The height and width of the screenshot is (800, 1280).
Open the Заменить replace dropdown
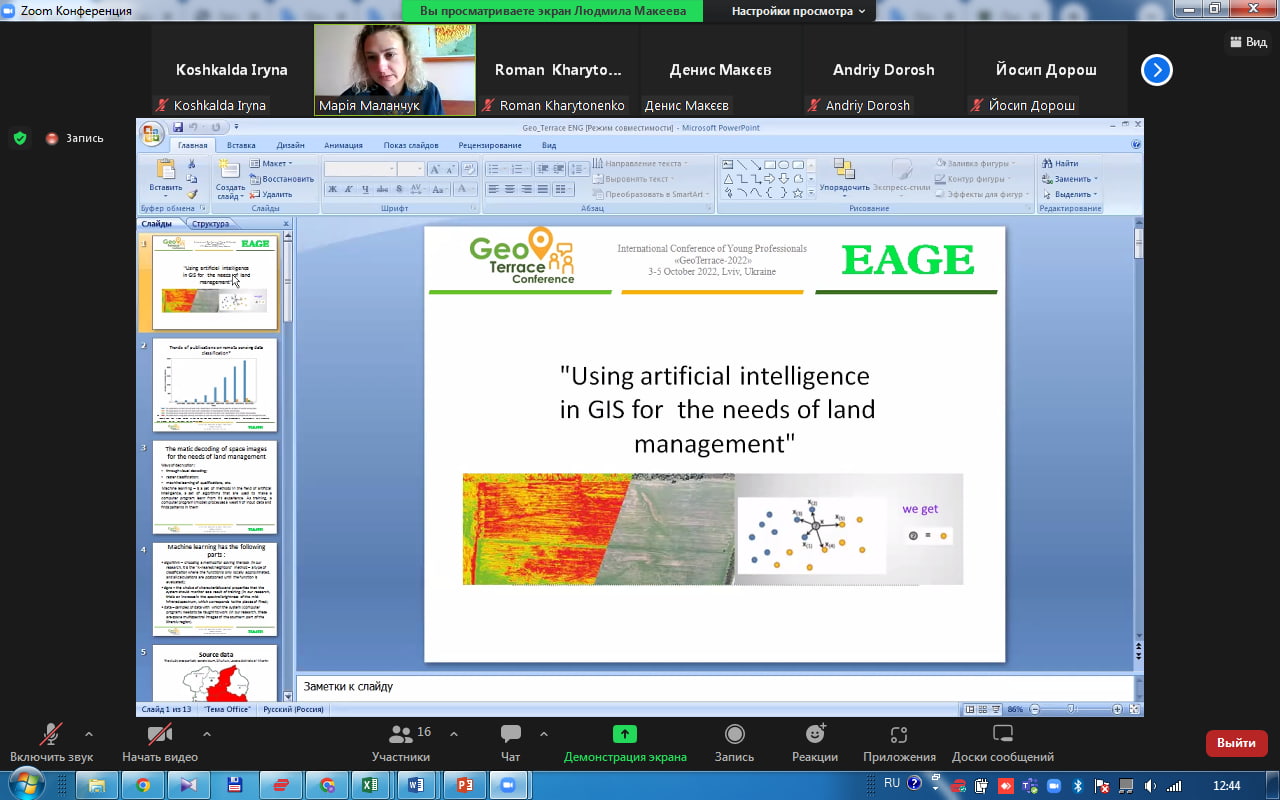point(1069,179)
